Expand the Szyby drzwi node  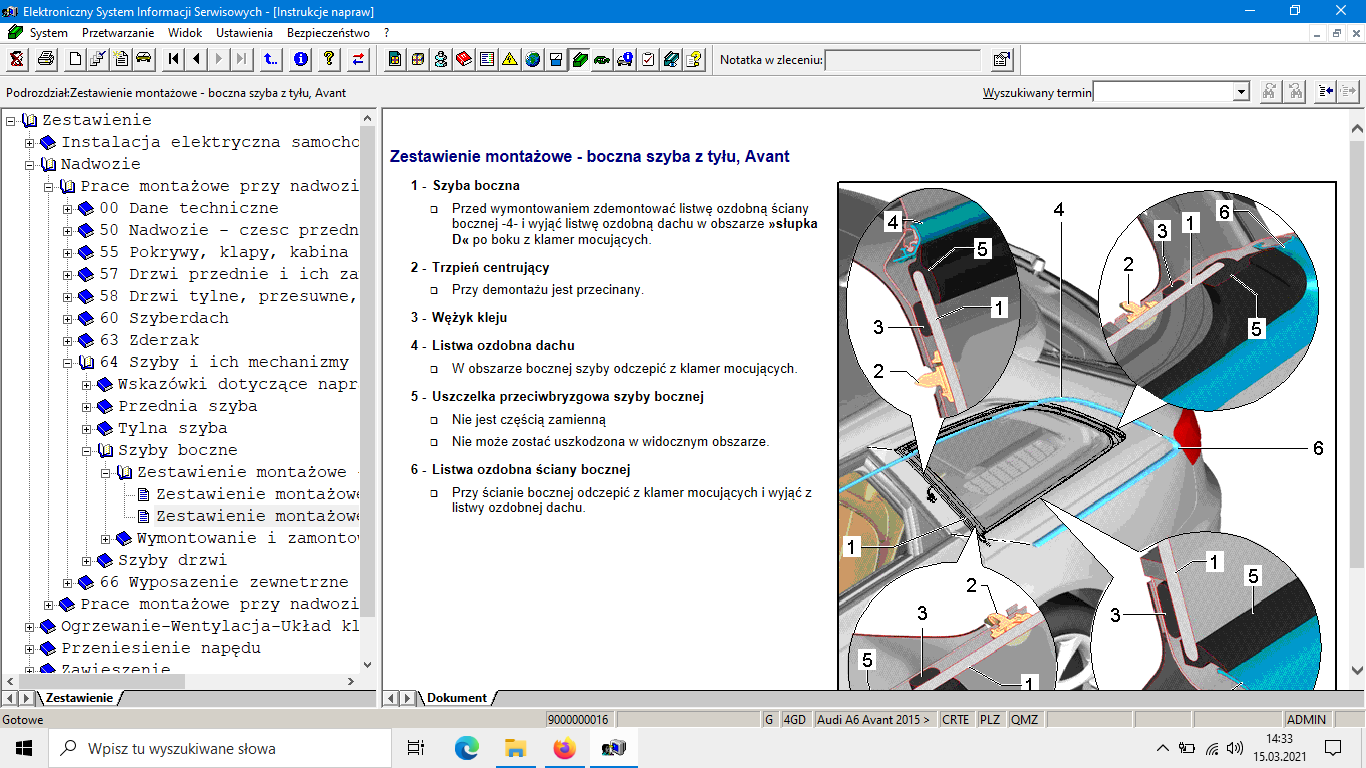[x=87, y=561]
